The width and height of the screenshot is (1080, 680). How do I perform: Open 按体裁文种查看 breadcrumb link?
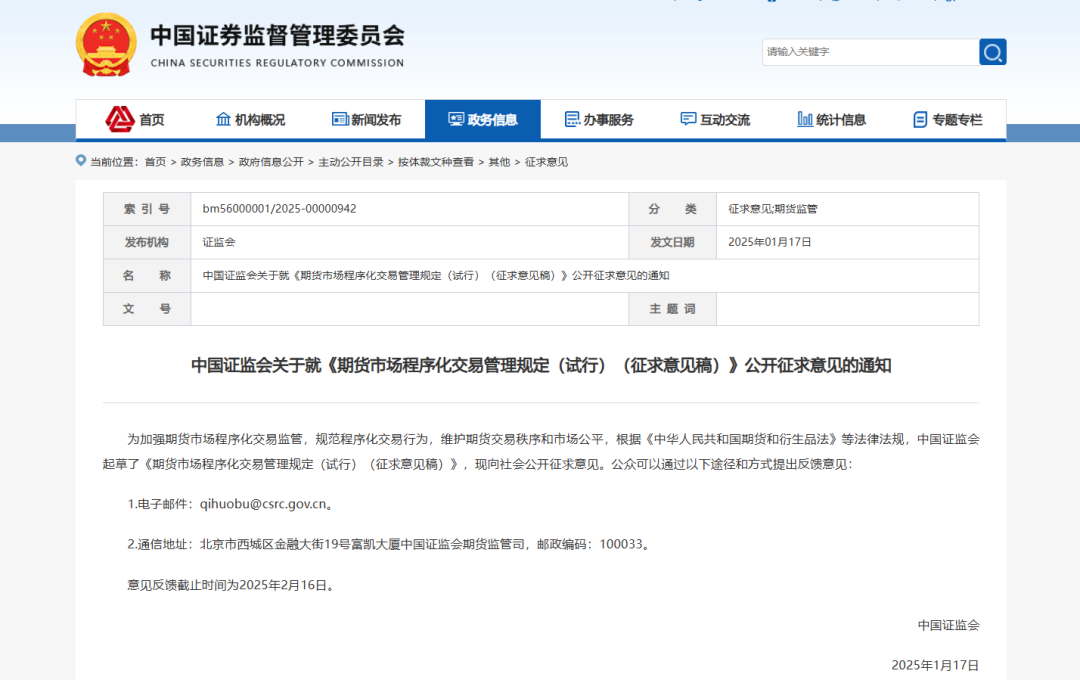coord(436,162)
